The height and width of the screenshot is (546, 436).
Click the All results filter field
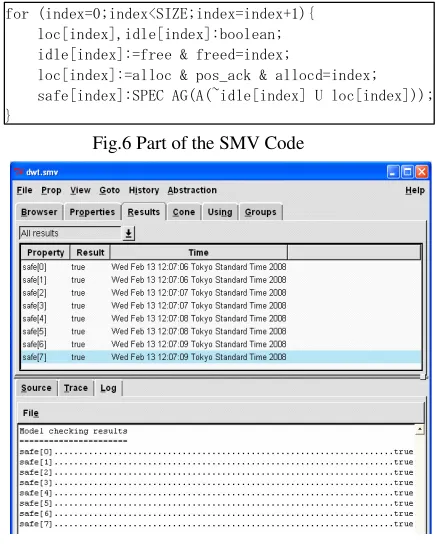tap(70, 233)
